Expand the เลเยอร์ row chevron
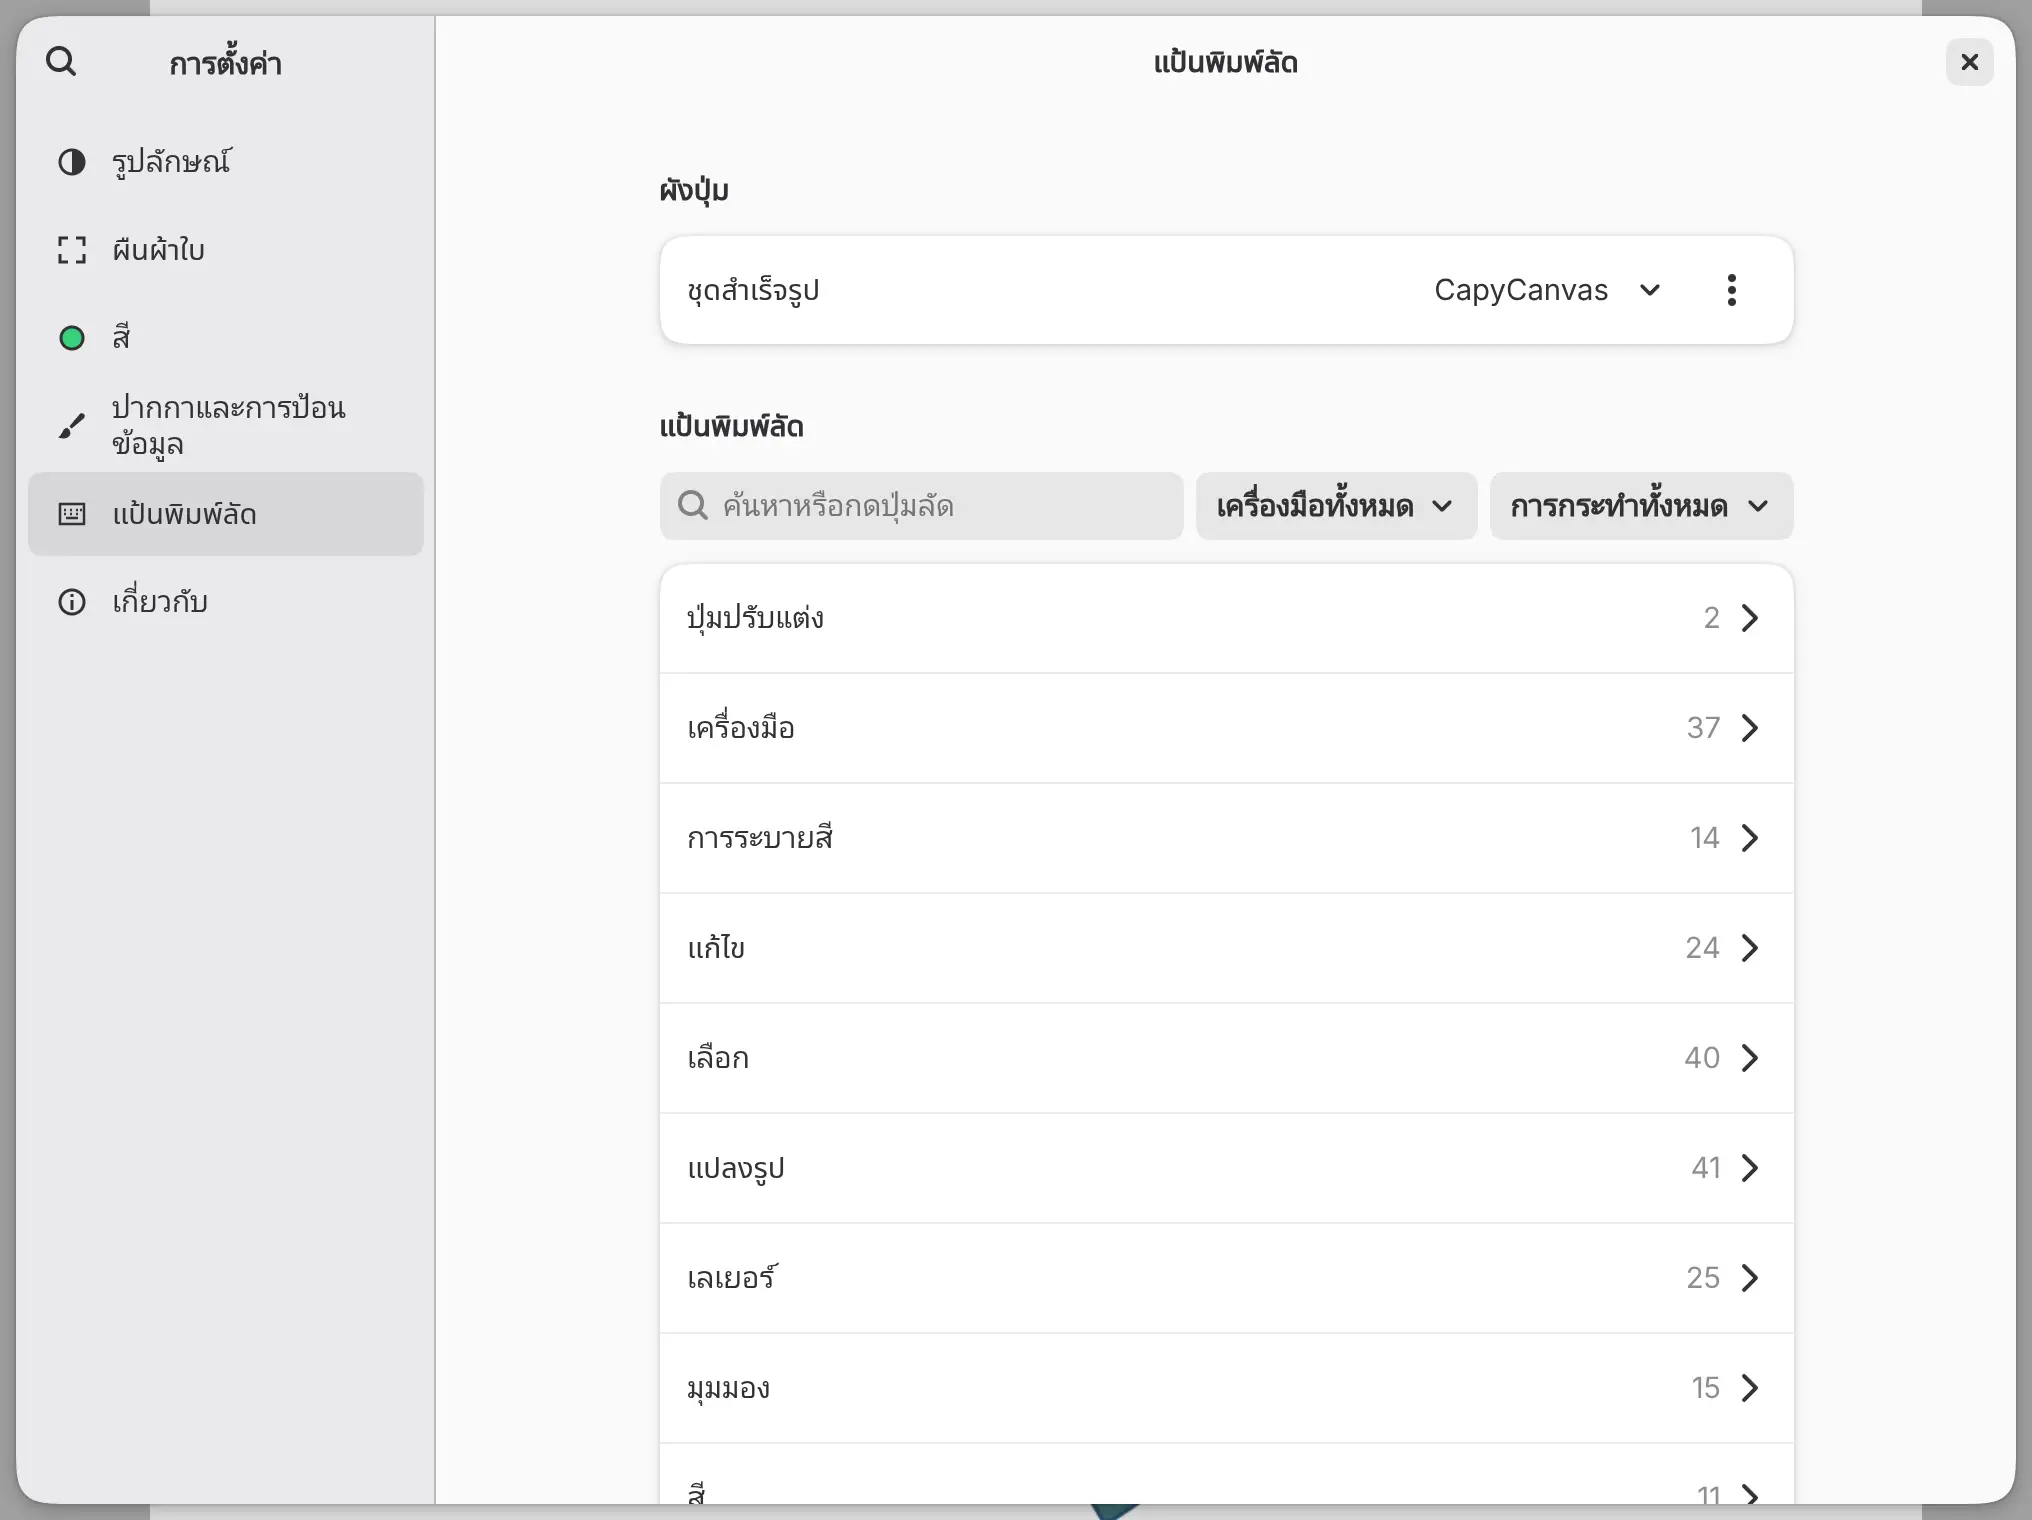Image resolution: width=2032 pixels, height=1520 pixels. (1749, 1278)
